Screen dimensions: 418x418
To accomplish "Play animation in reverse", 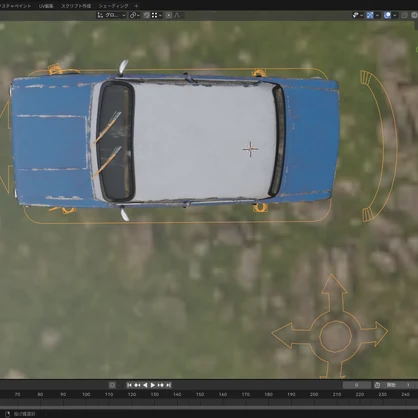I will click(x=145, y=385).
